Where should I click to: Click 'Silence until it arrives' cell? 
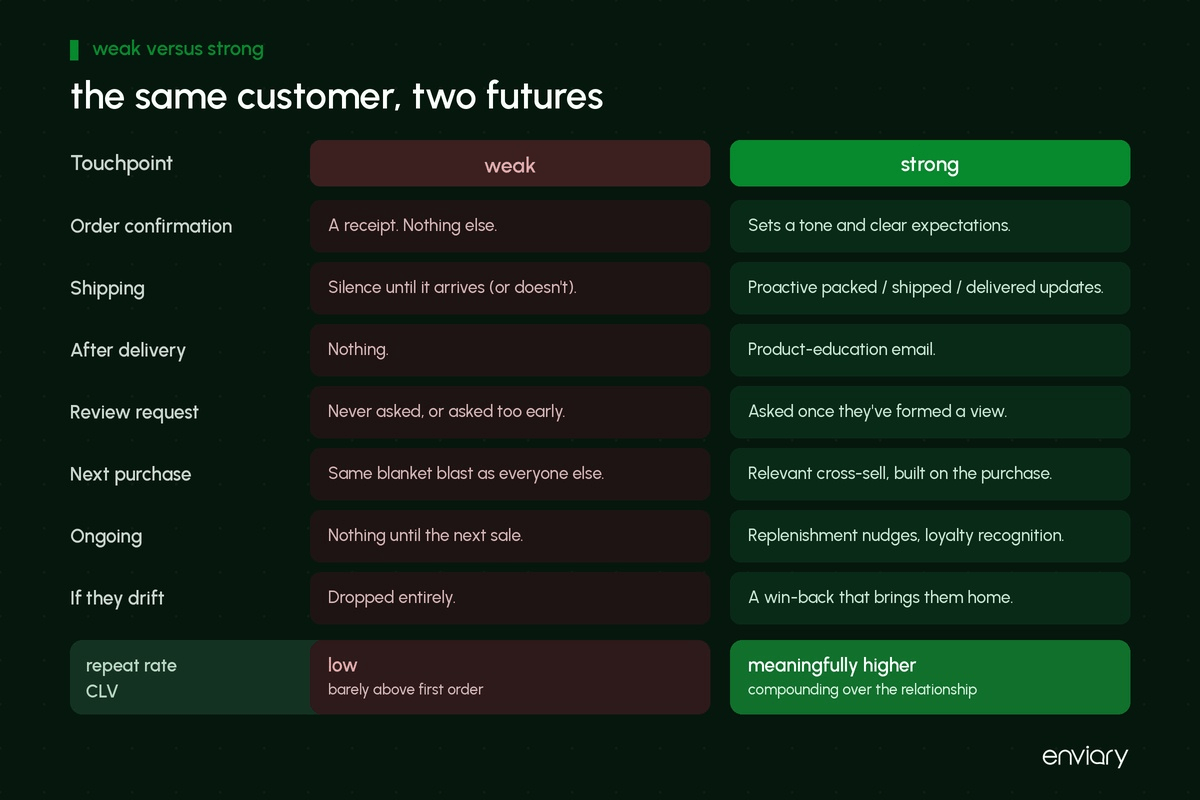click(x=510, y=288)
